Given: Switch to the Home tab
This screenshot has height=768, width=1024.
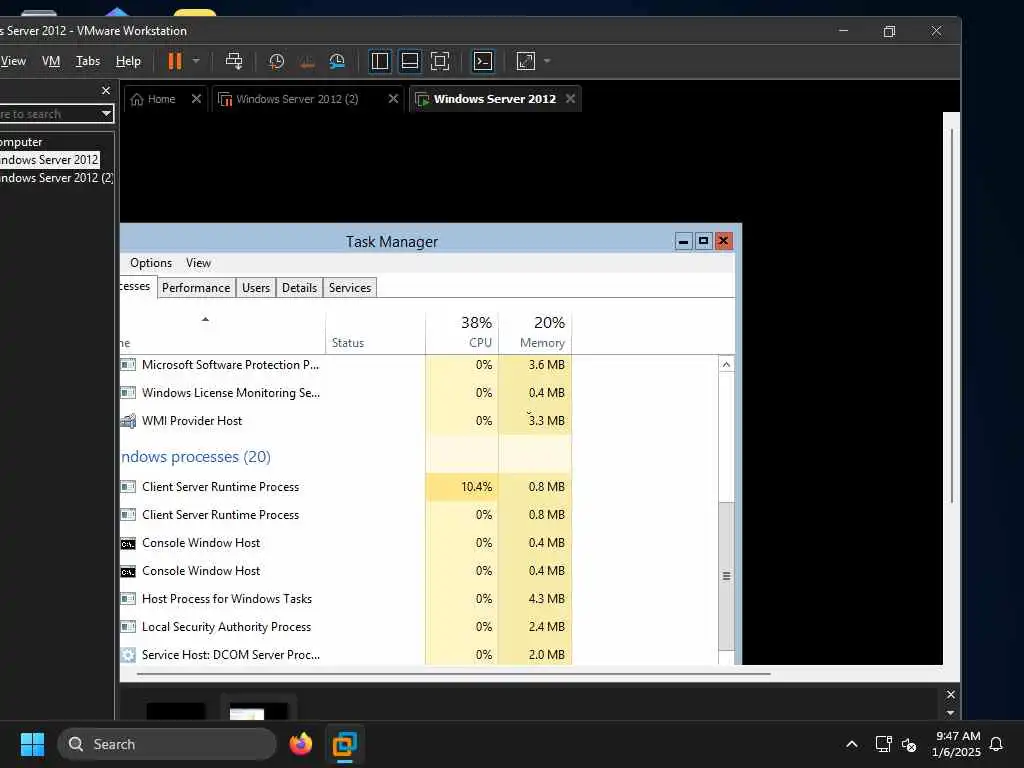Looking at the screenshot, I should (x=153, y=99).
